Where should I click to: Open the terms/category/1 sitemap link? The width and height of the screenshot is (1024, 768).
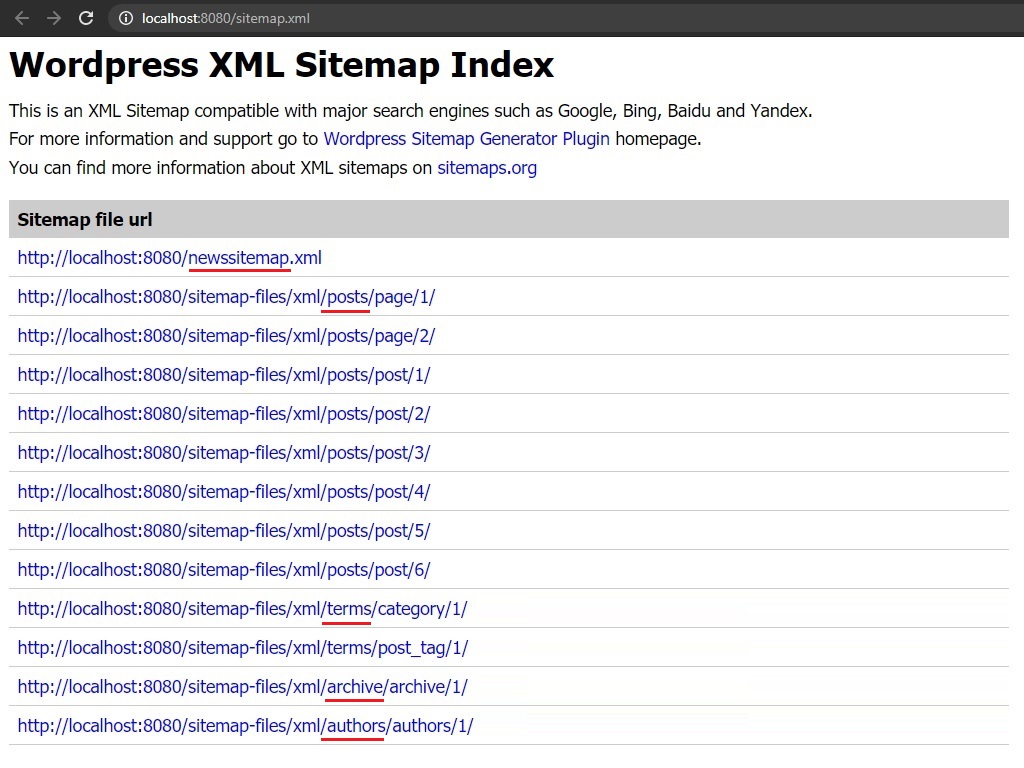click(242, 608)
